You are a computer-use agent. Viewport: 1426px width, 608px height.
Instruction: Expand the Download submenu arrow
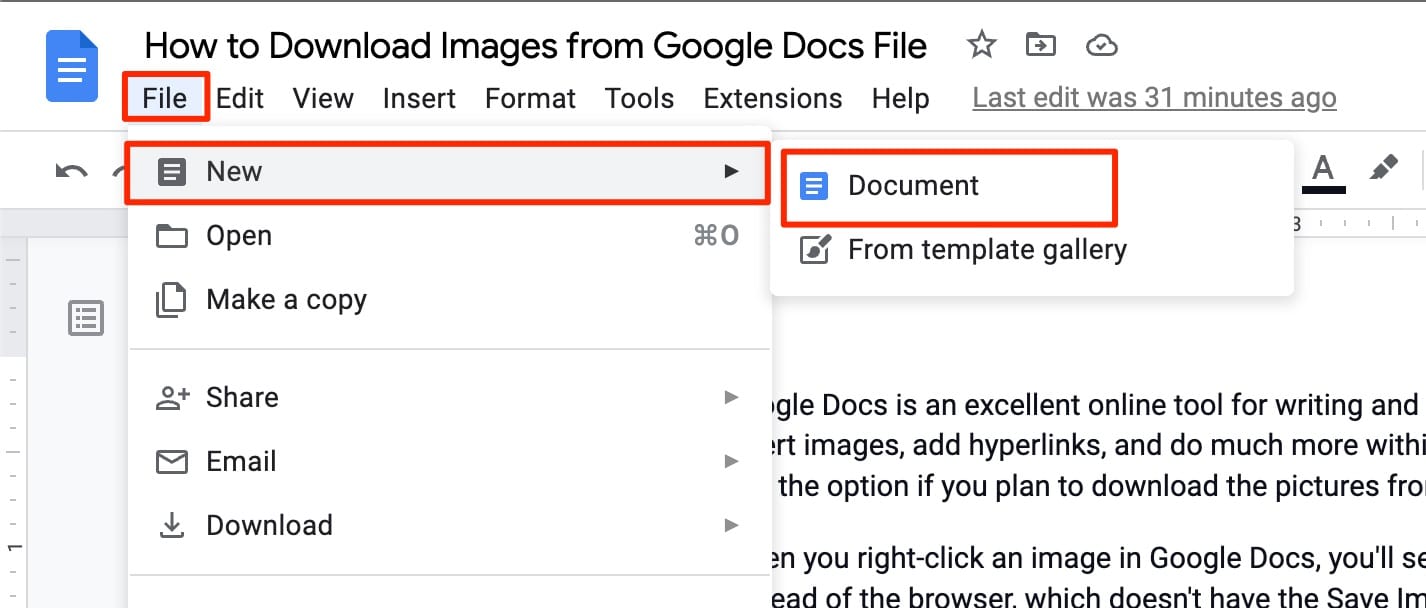[731, 525]
